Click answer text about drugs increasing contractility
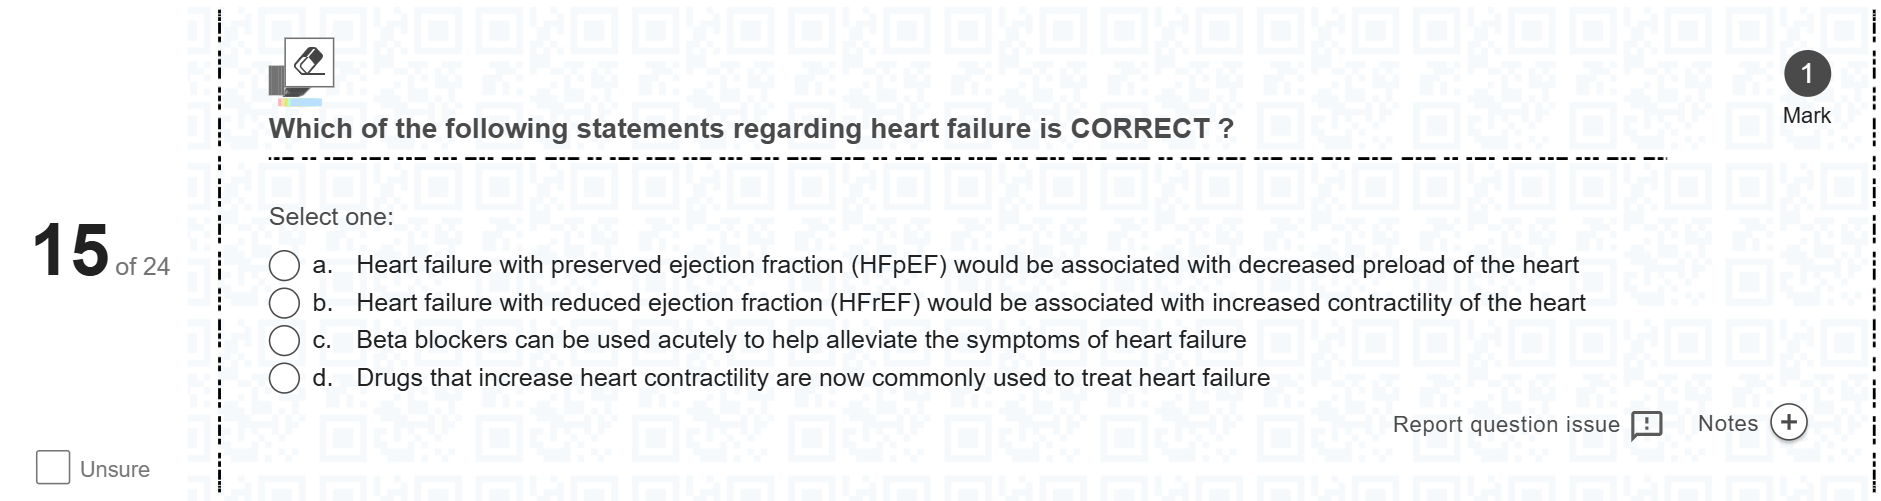Screen dimensions: 1881x501 [813, 378]
